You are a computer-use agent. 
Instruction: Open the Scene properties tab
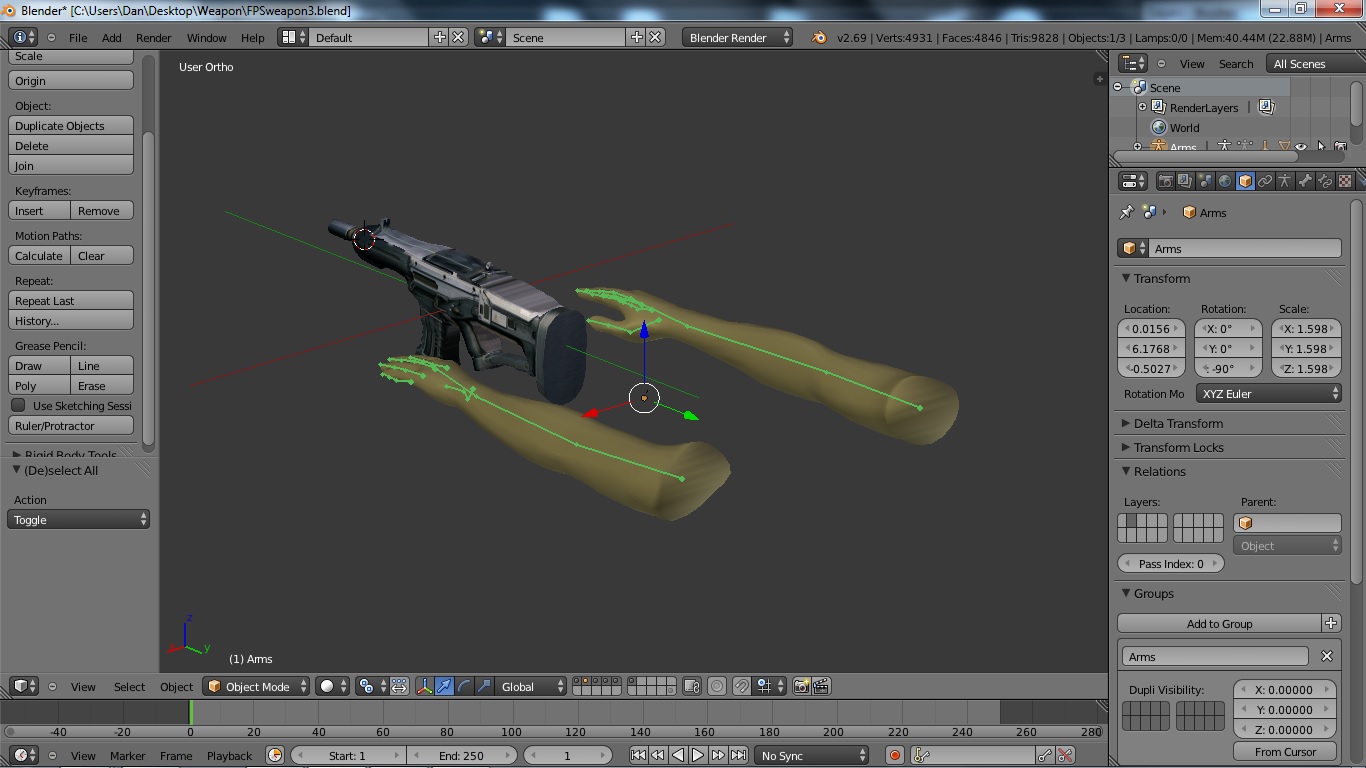(x=1205, y=181)
